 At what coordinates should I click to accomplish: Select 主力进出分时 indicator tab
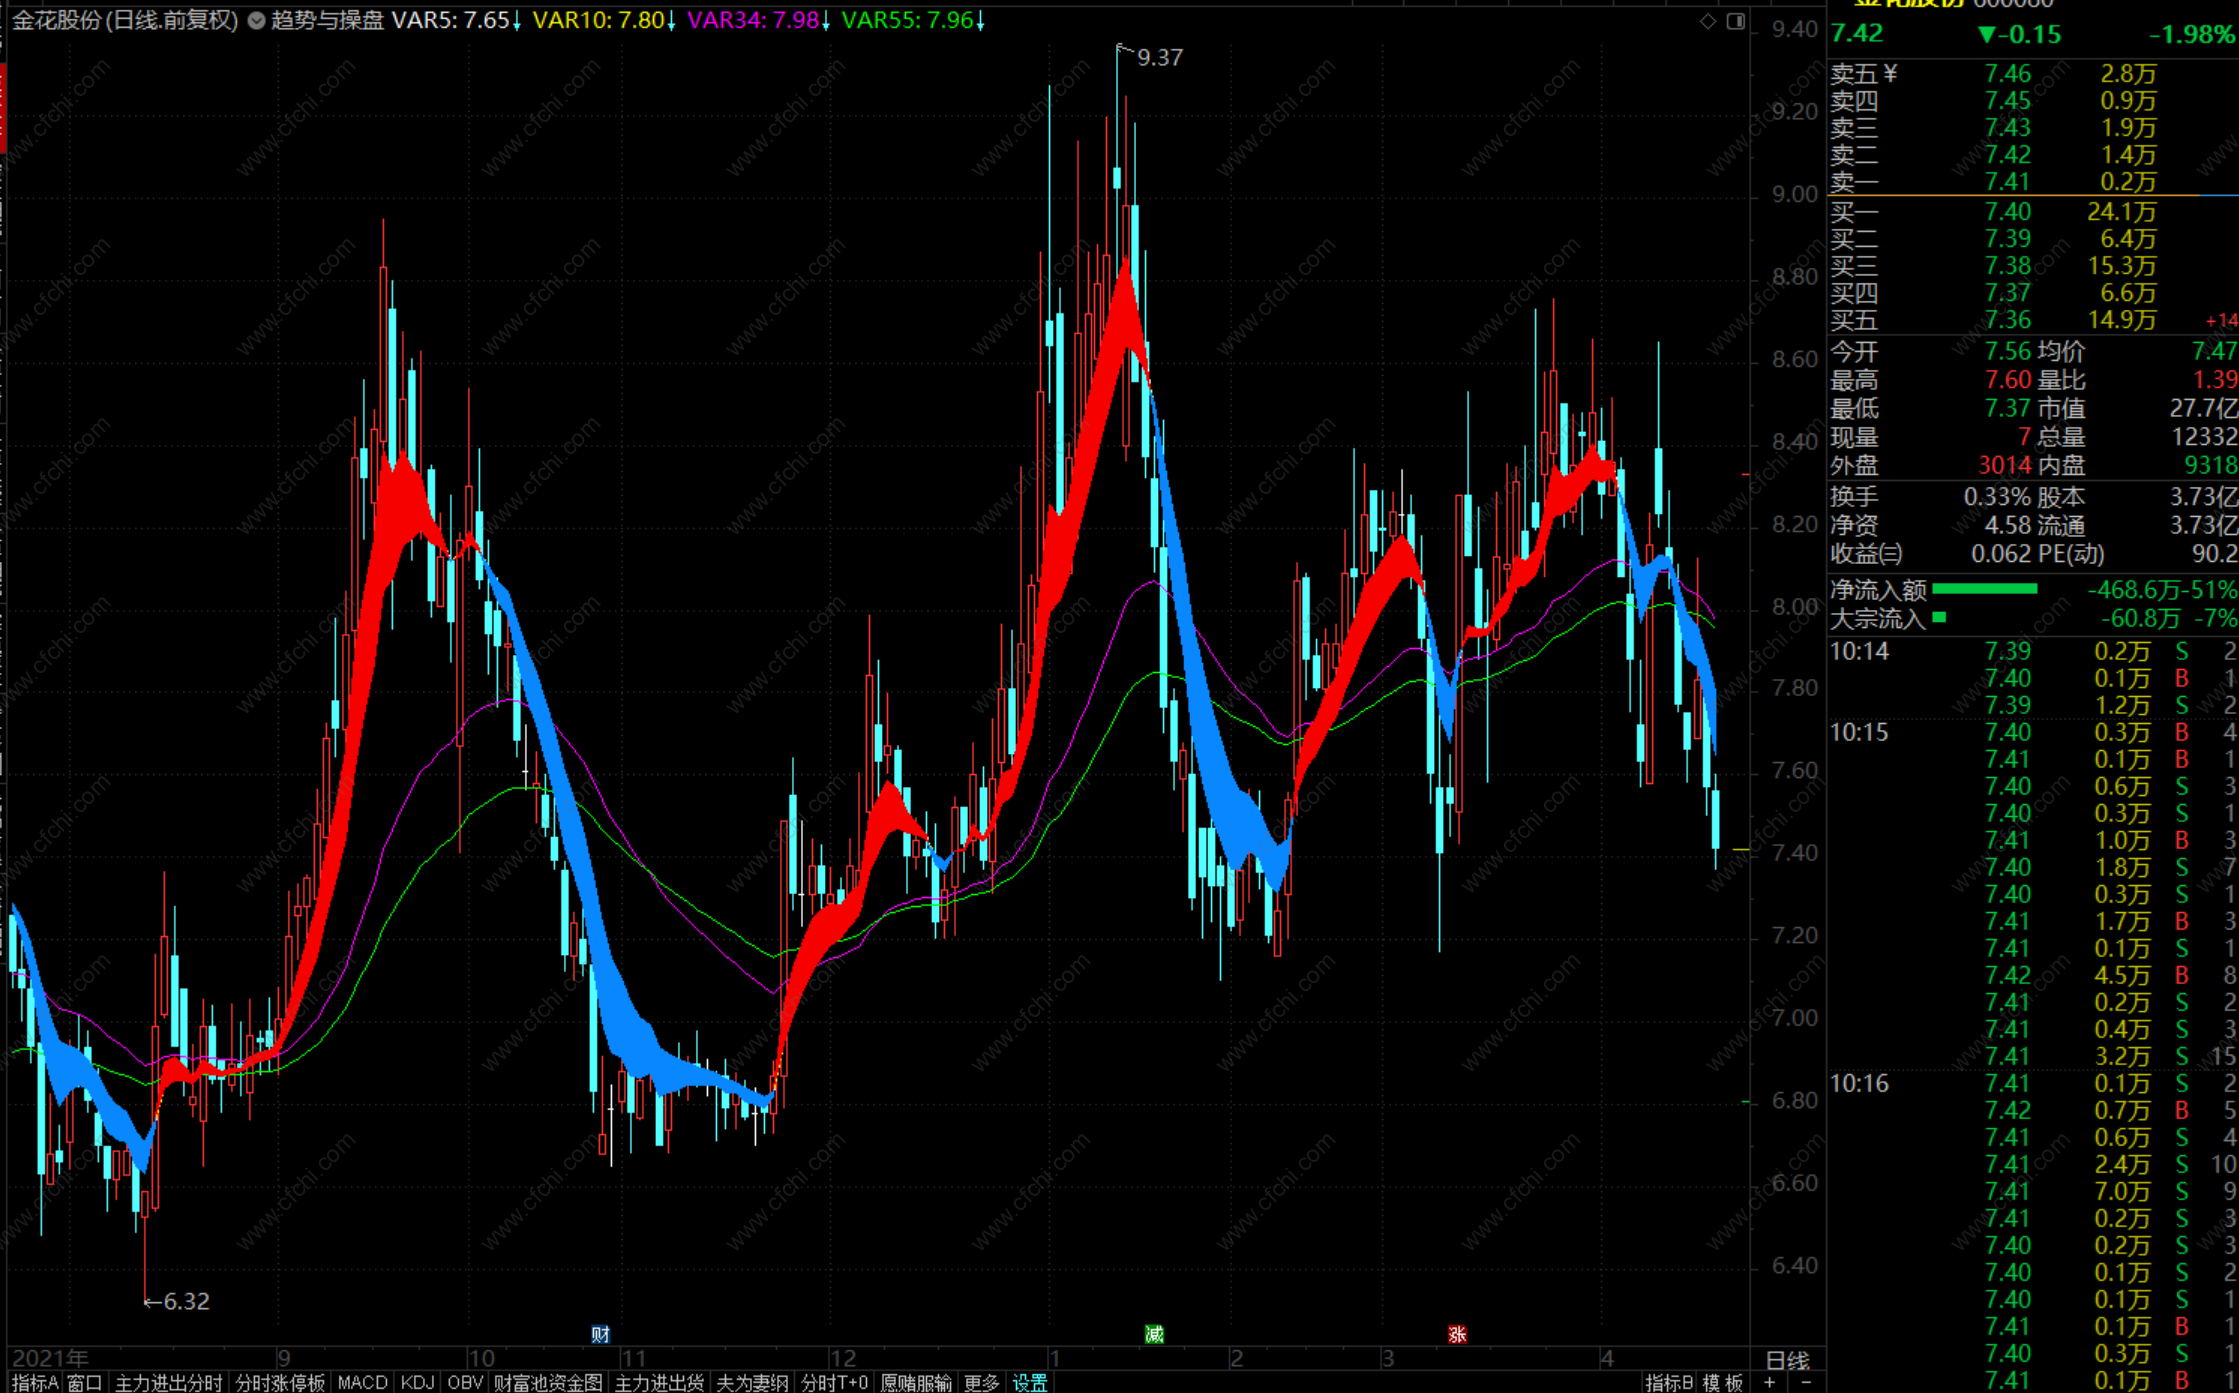click(x=168, y=1382)
